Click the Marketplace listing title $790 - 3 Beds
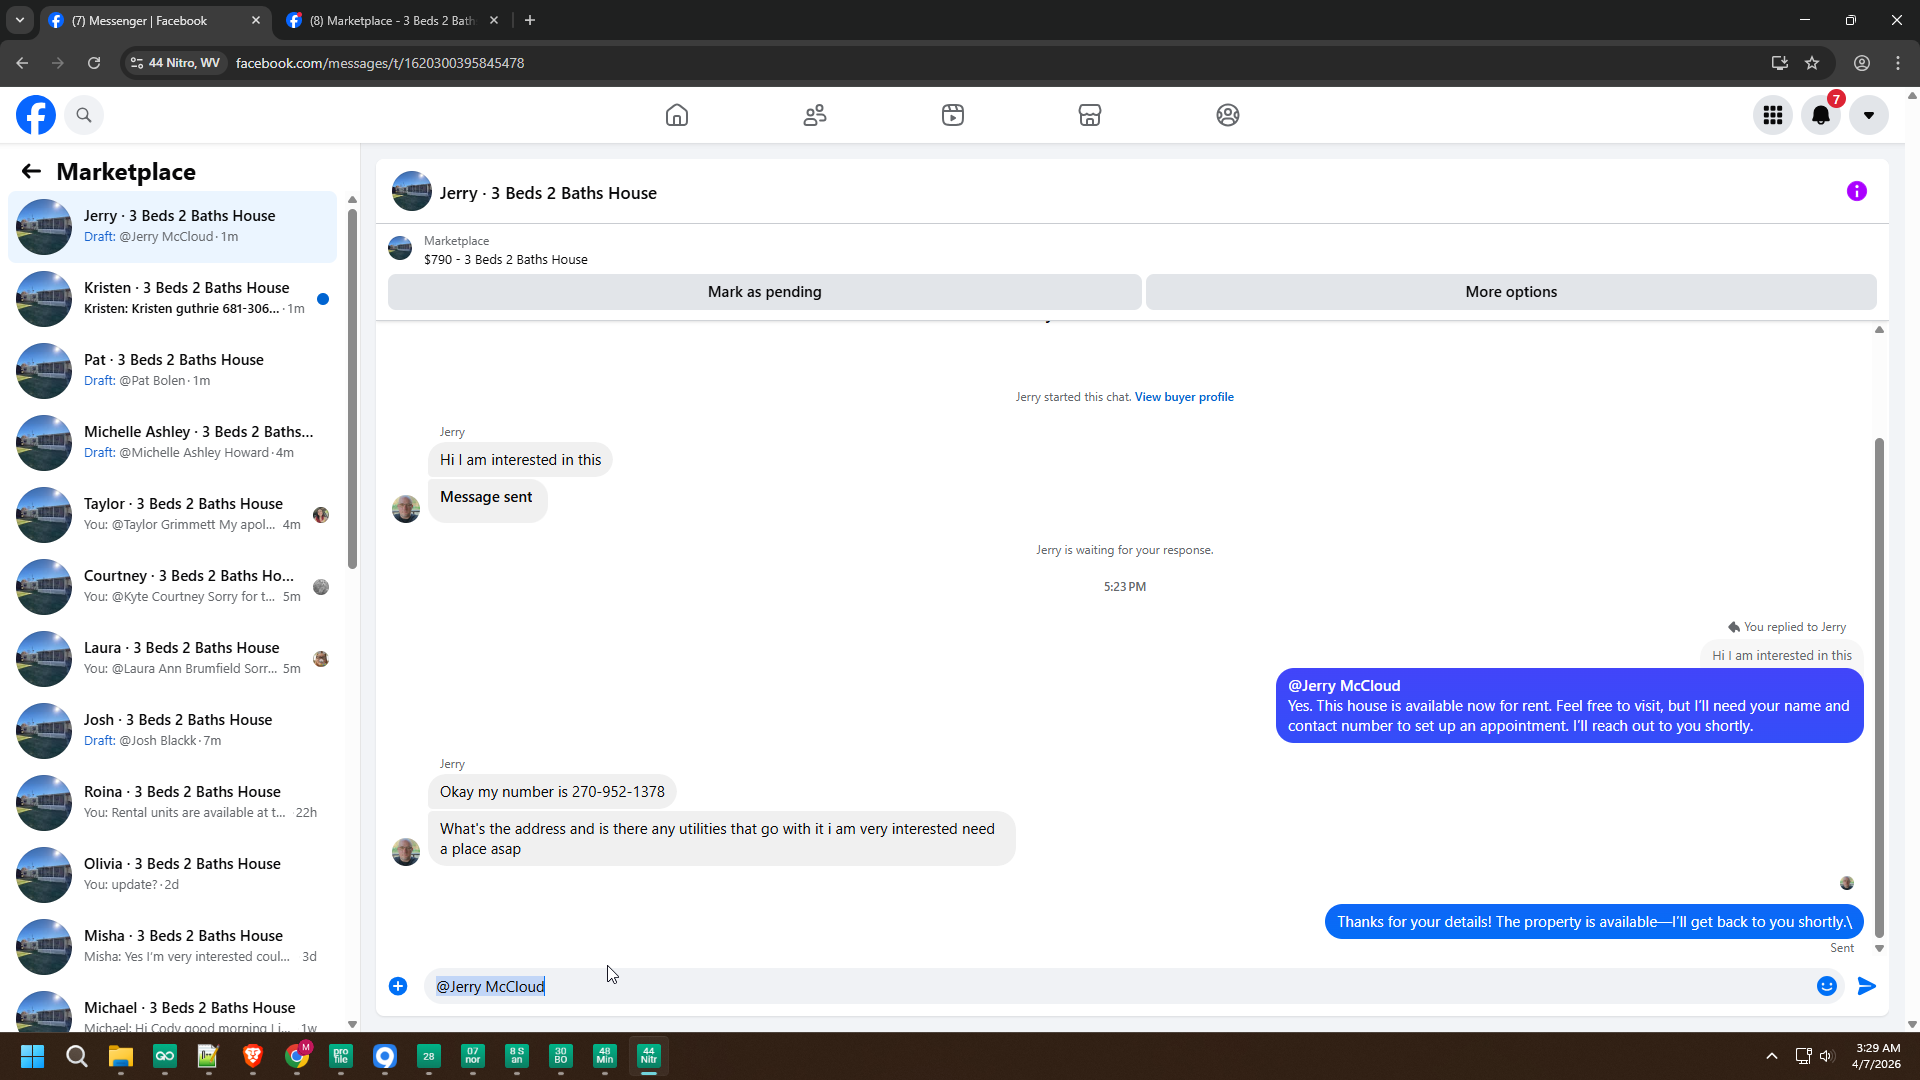 click(506, 260)
